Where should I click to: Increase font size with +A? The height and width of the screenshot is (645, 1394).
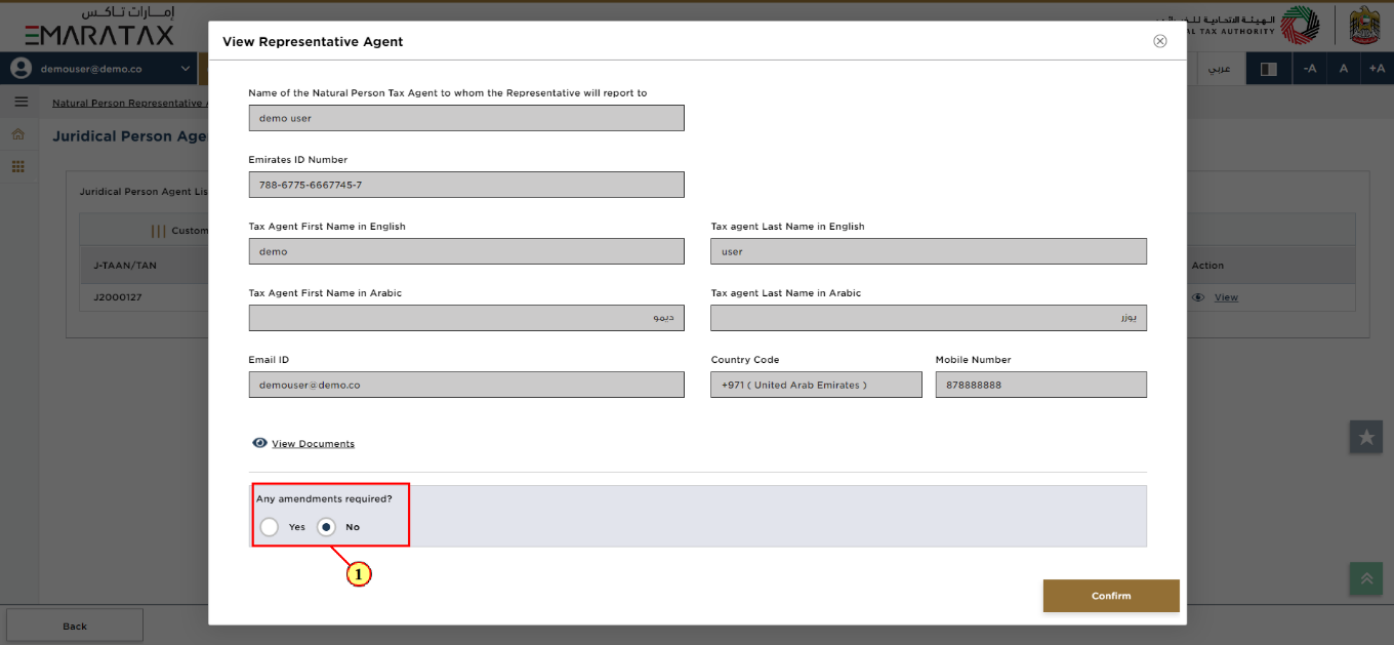click(1377, 69)
